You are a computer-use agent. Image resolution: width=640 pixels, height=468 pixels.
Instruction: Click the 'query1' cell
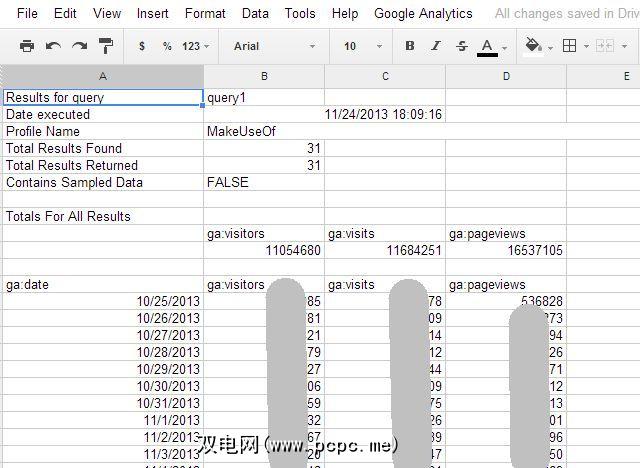point(264,98)
